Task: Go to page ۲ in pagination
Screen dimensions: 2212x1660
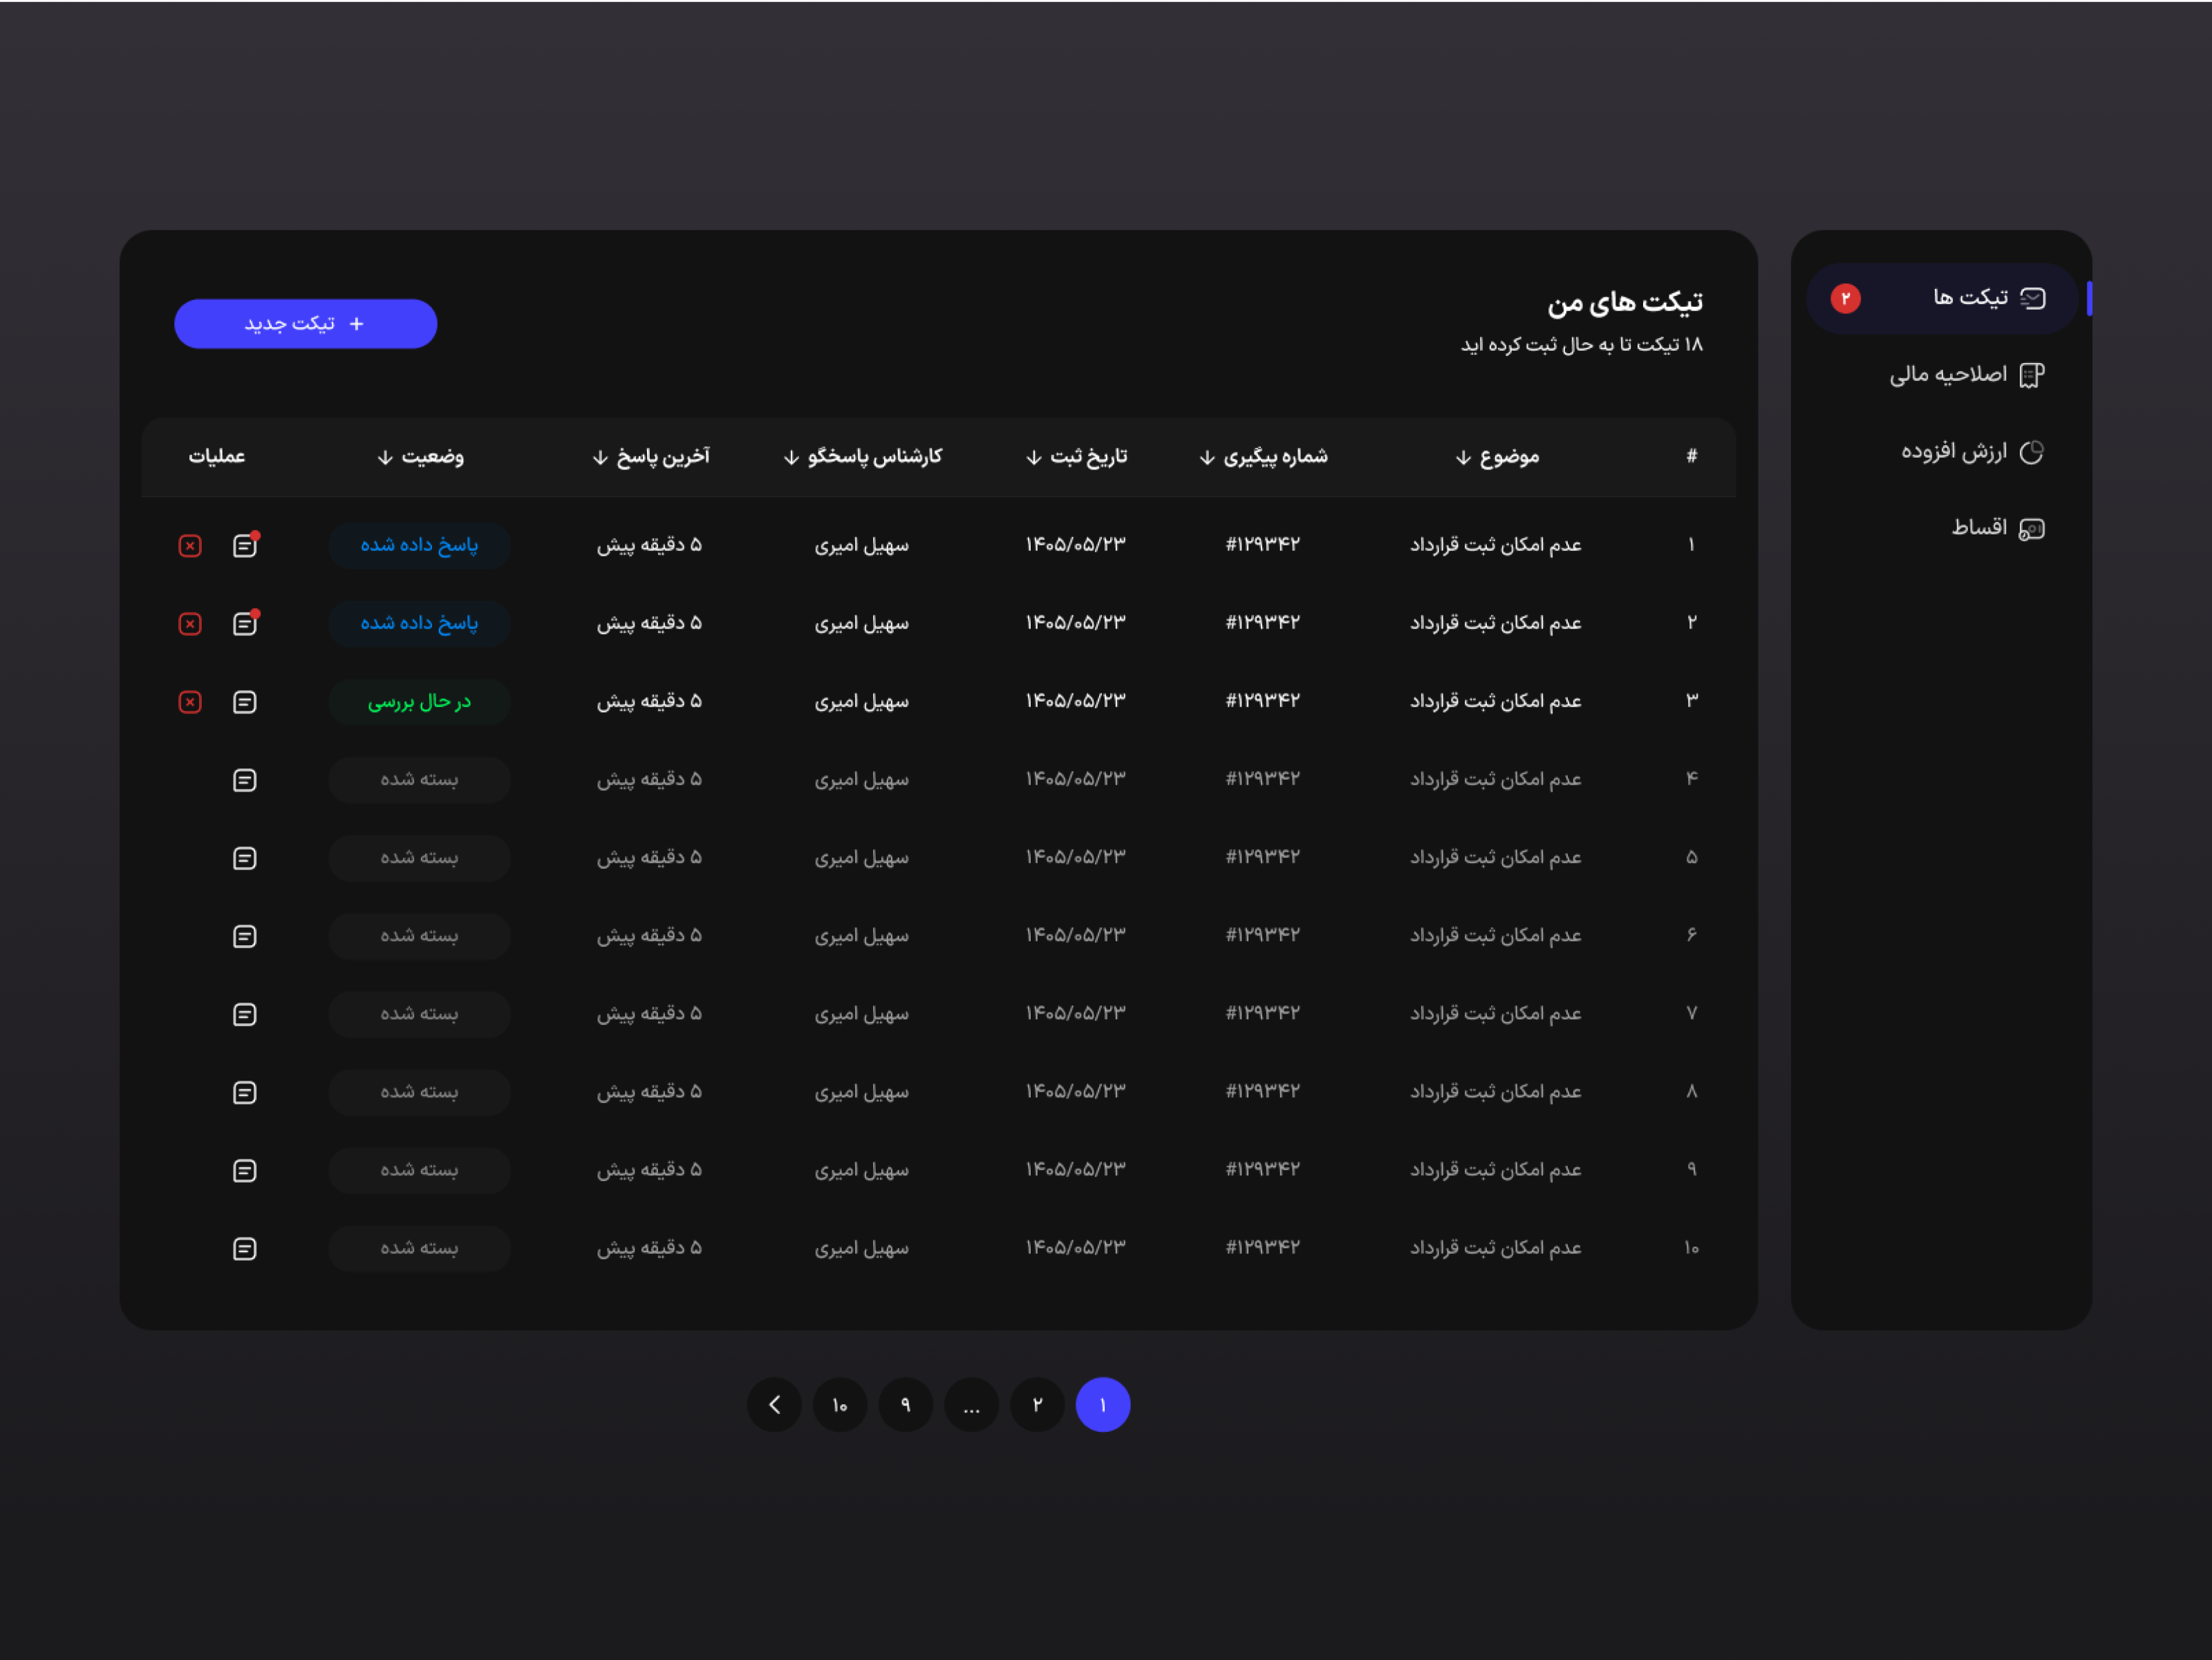Action: pos(1037,1405)
